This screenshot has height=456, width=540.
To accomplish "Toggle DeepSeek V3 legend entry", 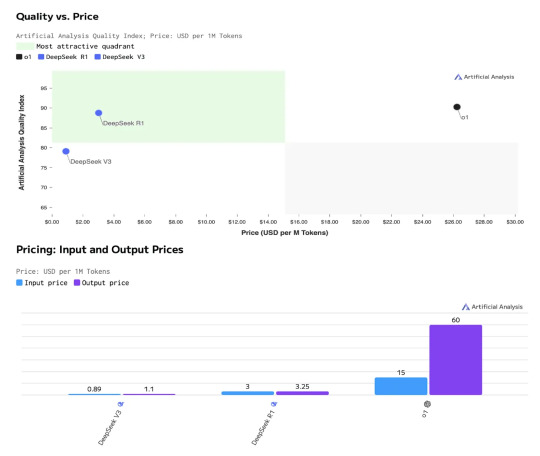I will point(120,57).
